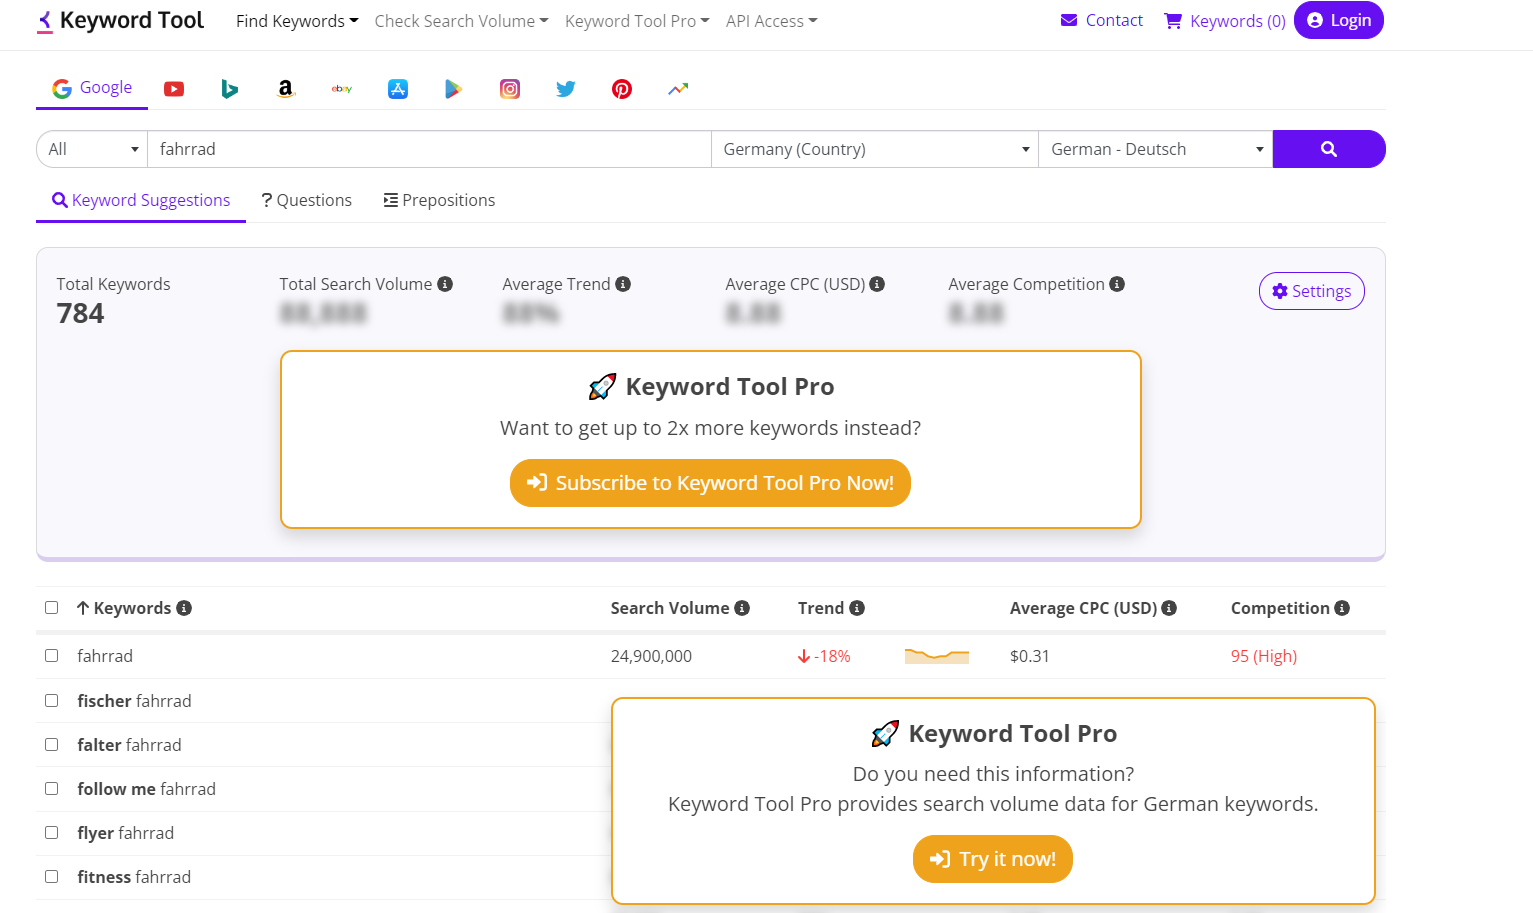Click the Try it now button
Viewport: 1533px width, 913px height.
[993, 859]
